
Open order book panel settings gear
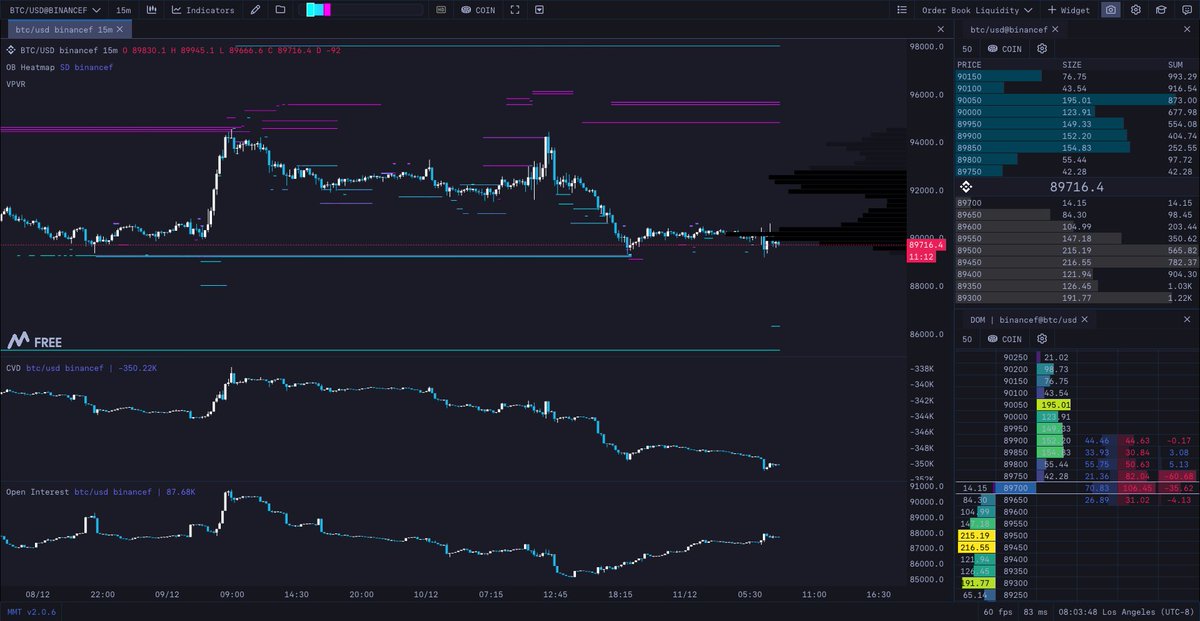(1042, 48)
